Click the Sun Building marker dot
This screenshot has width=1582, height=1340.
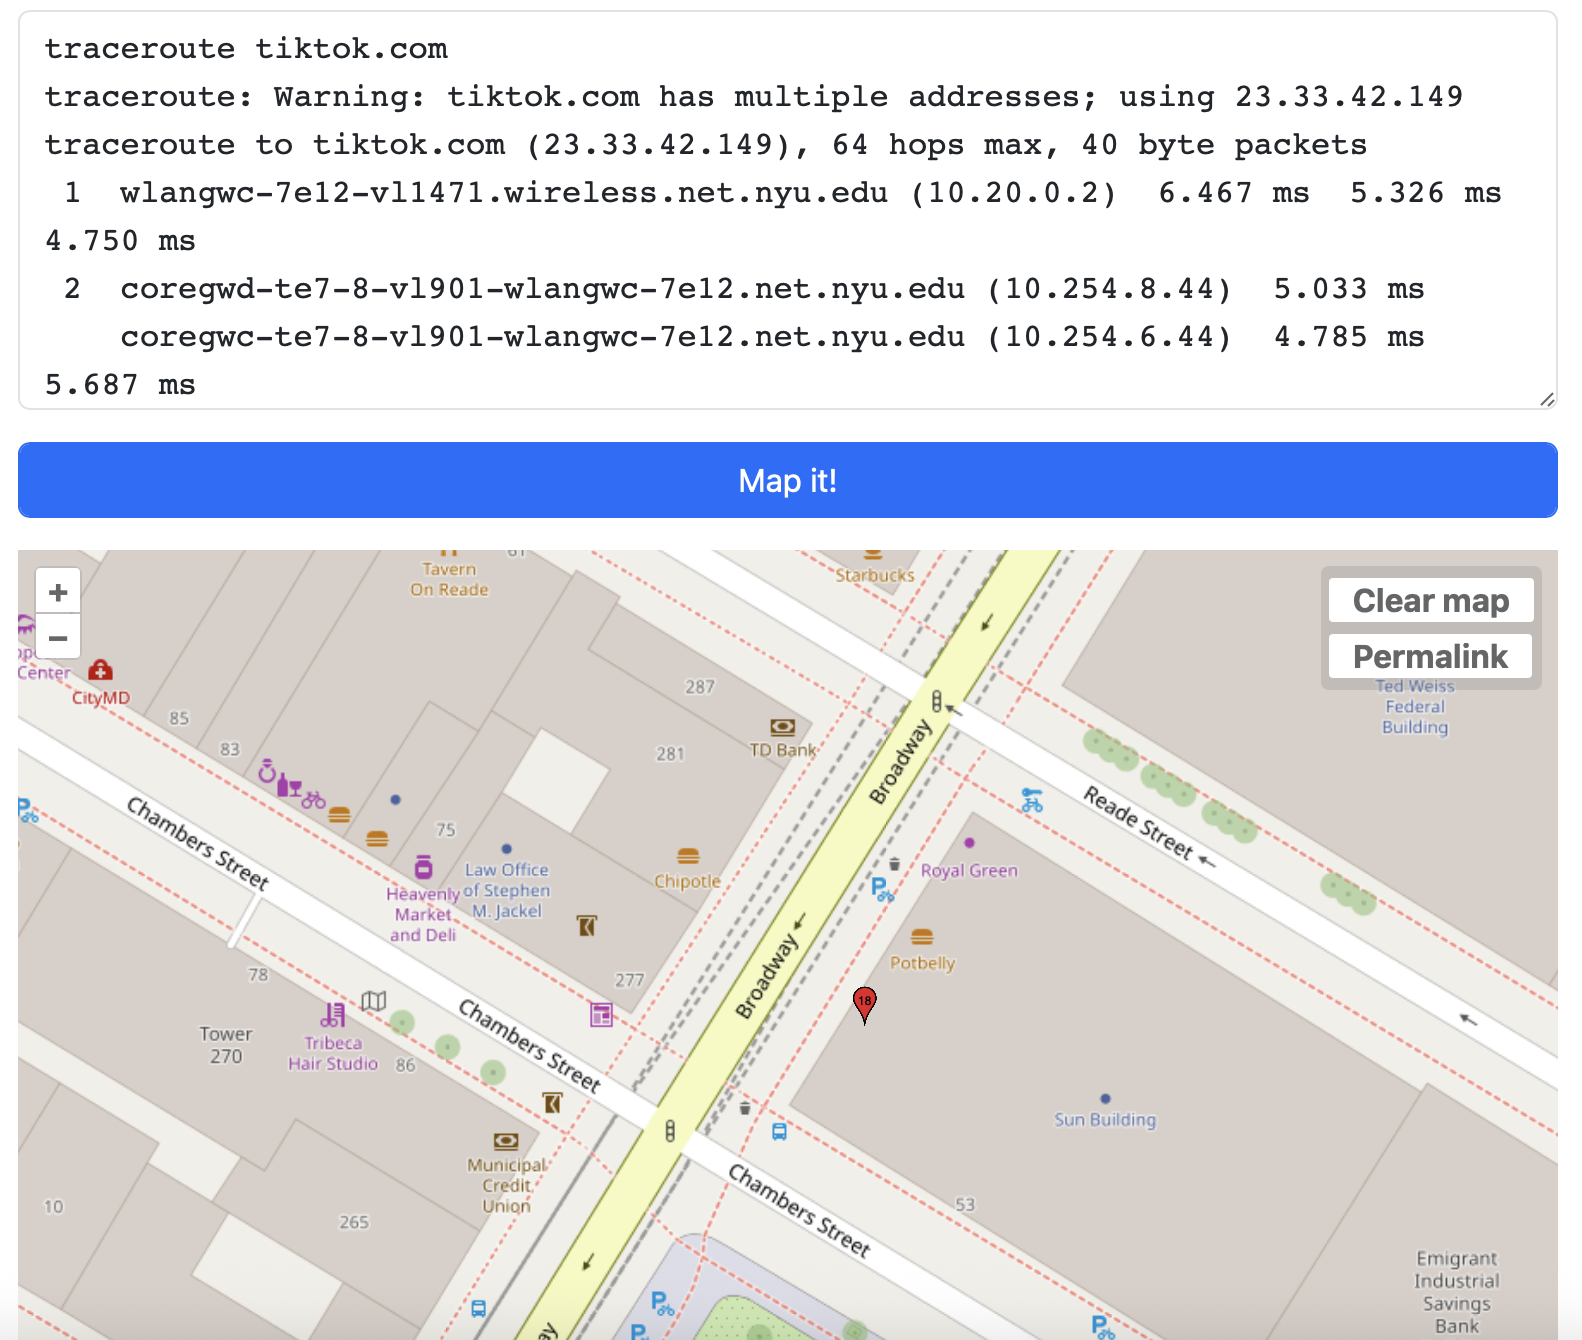tap(1105, 1099)
